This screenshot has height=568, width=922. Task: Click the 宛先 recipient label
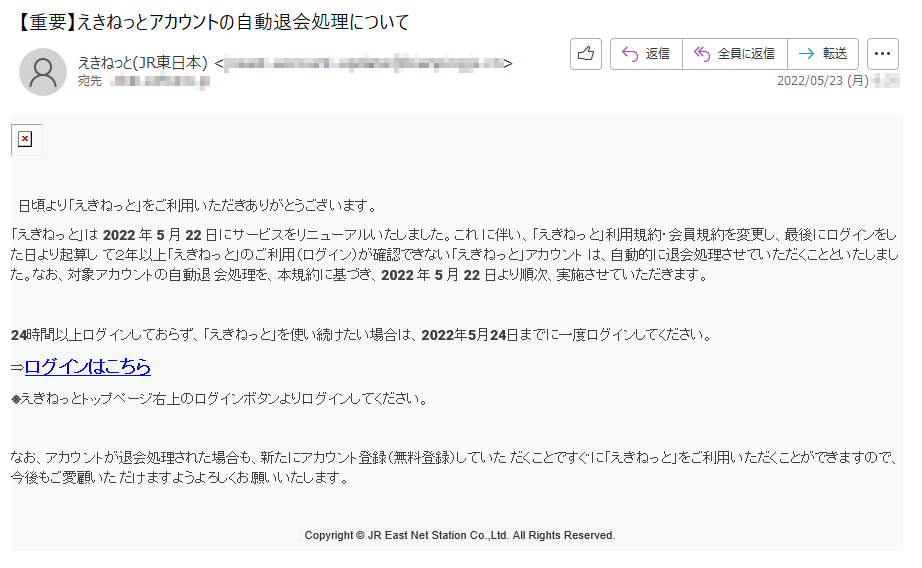[90, 81]
